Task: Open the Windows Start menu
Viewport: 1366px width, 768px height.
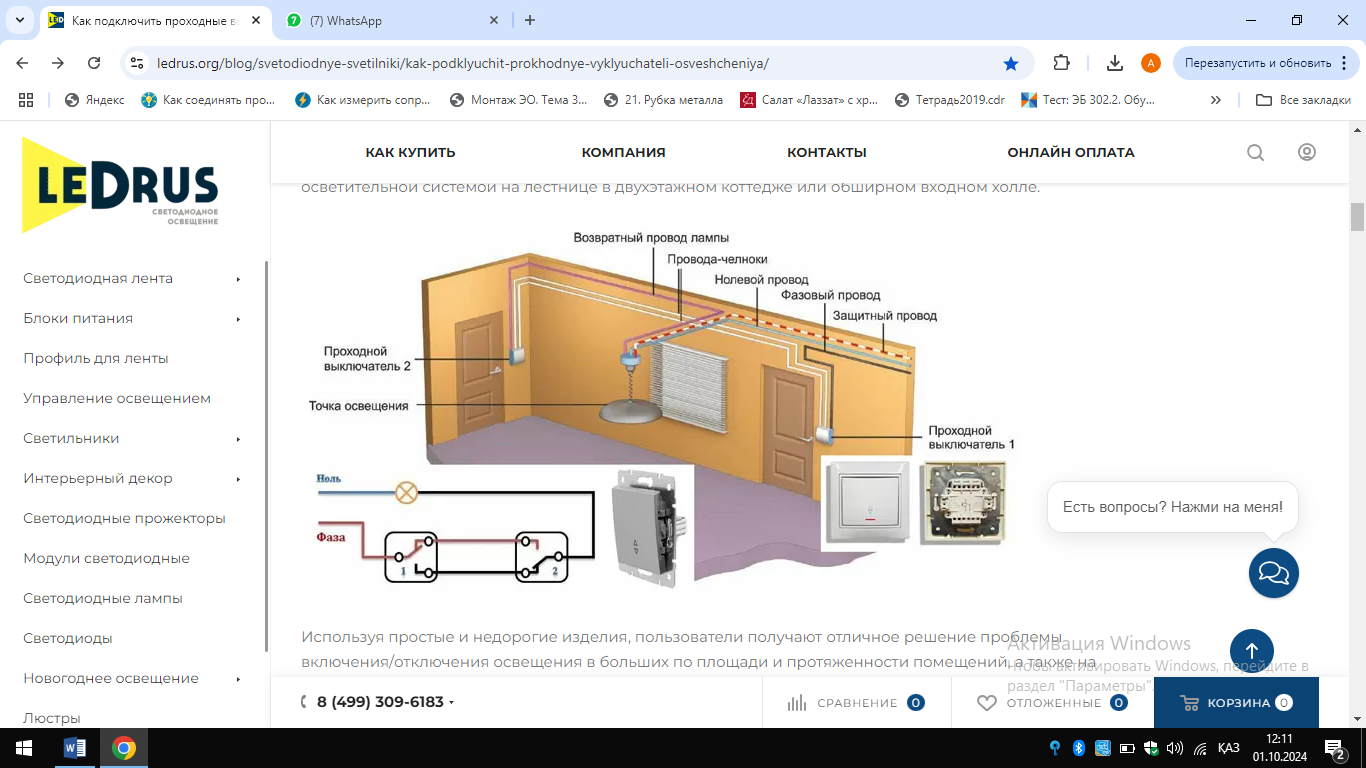Action: pyautogui.click(x=24, y=748)
